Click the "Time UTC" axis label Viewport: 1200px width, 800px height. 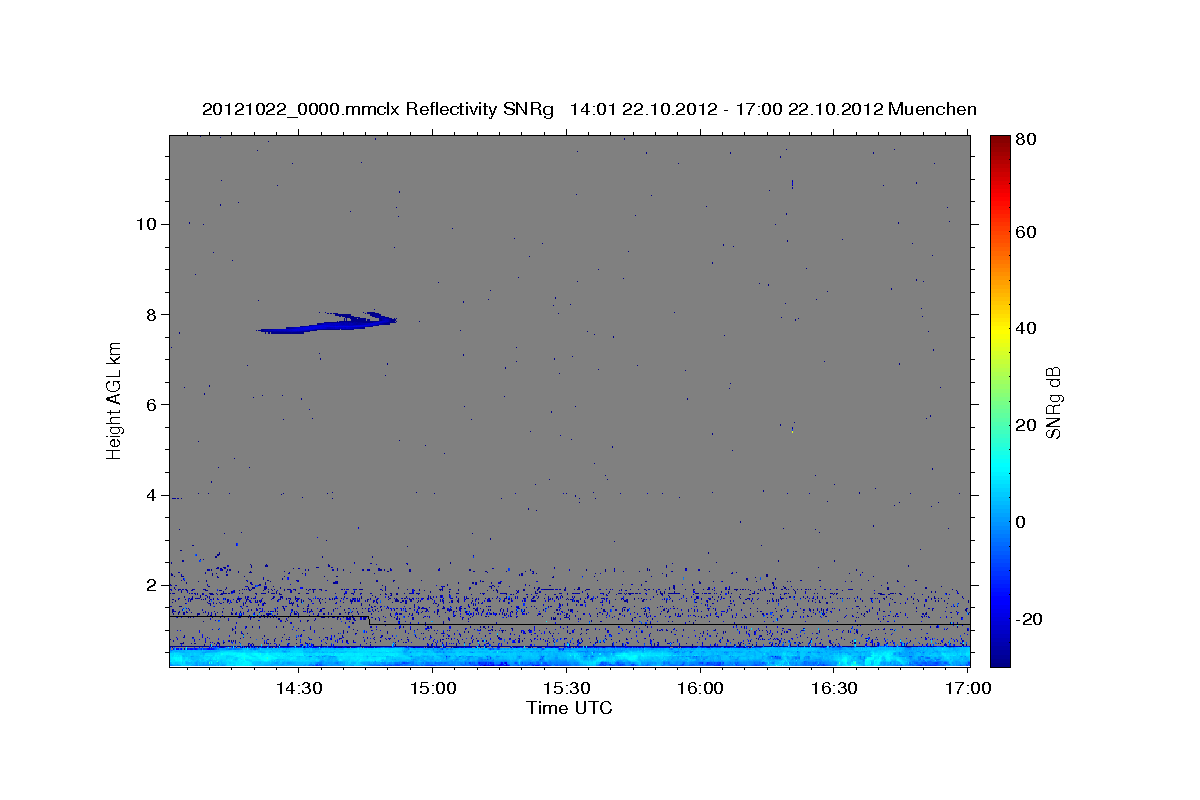pyautogui.click(x=569, y=708)
